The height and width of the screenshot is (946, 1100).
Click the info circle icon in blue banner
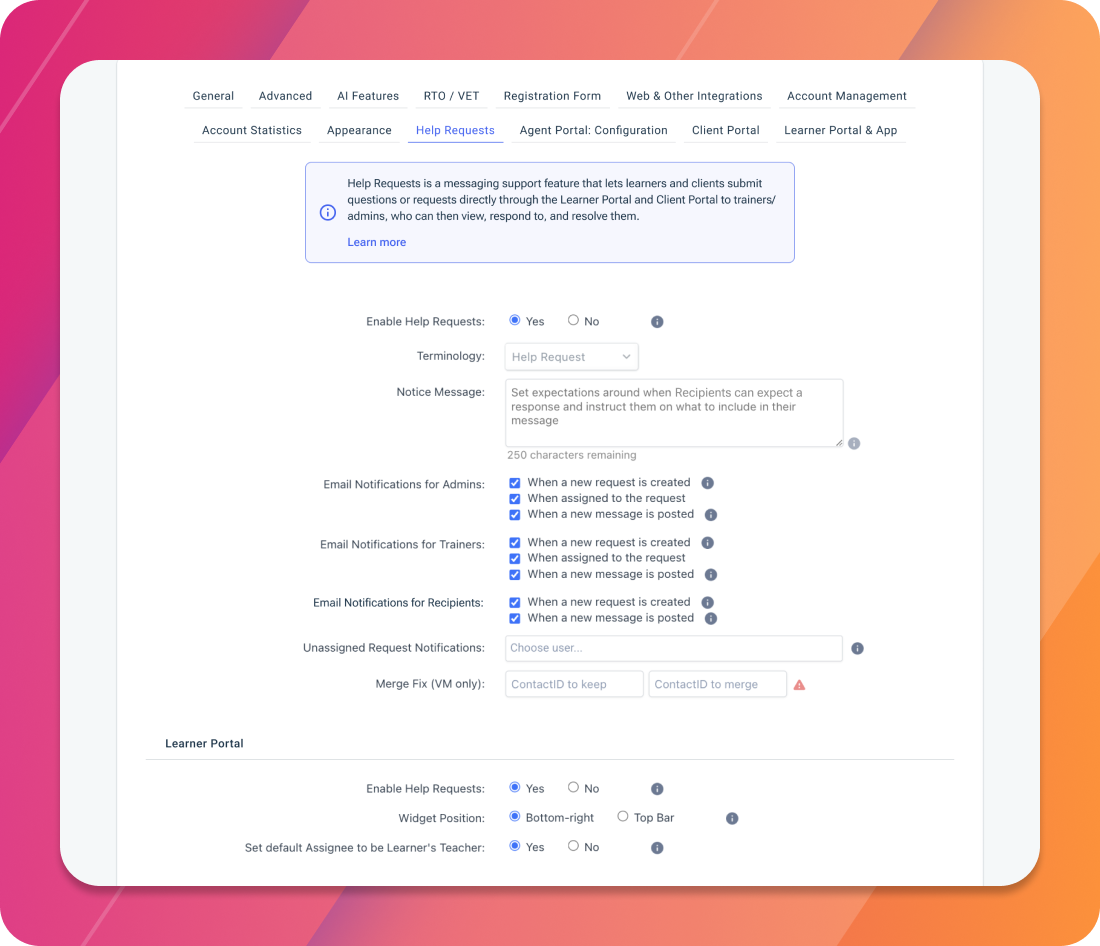point(328,213)
